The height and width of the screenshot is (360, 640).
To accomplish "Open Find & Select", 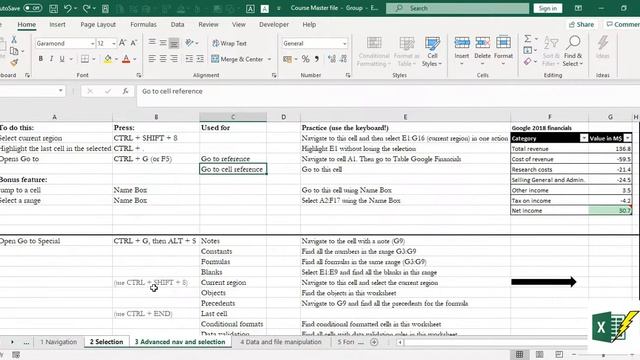I will 573,51.
